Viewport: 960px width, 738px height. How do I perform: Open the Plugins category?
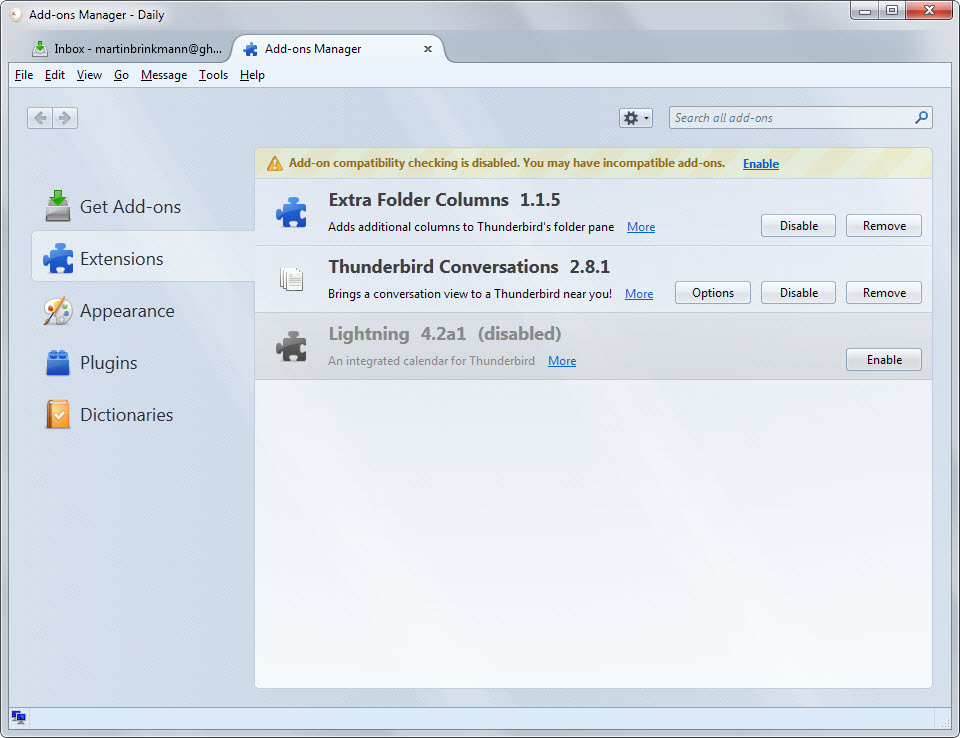tap(143, 363)
